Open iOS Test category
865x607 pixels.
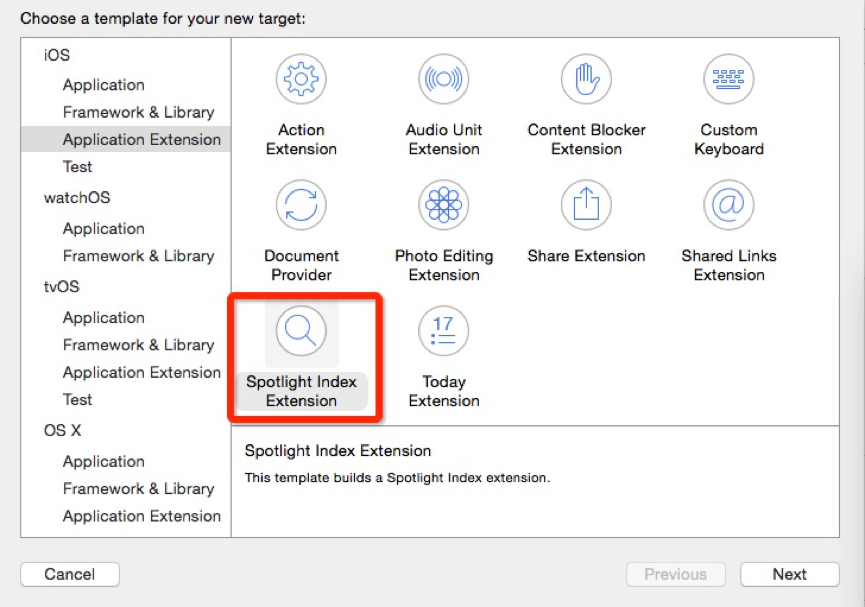point(77,167)
